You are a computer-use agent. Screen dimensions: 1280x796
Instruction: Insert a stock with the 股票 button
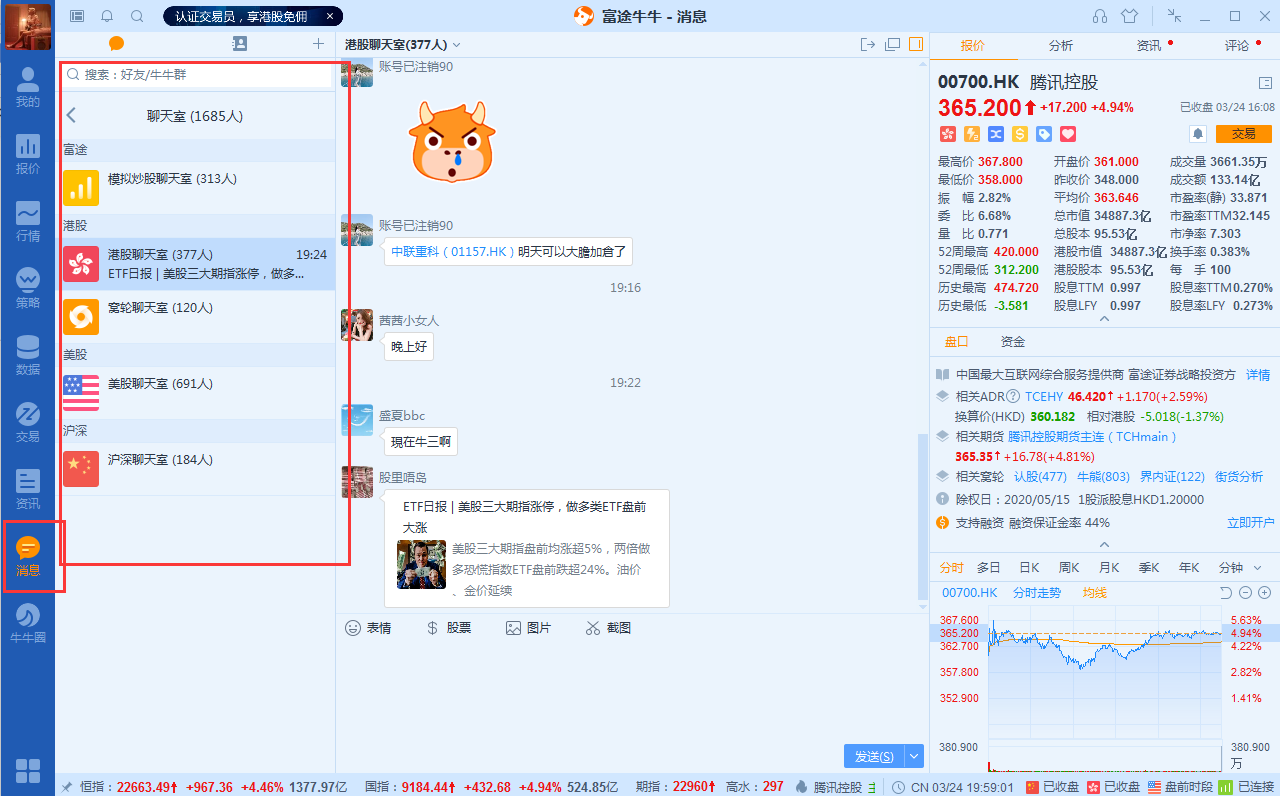pos(448,628)
